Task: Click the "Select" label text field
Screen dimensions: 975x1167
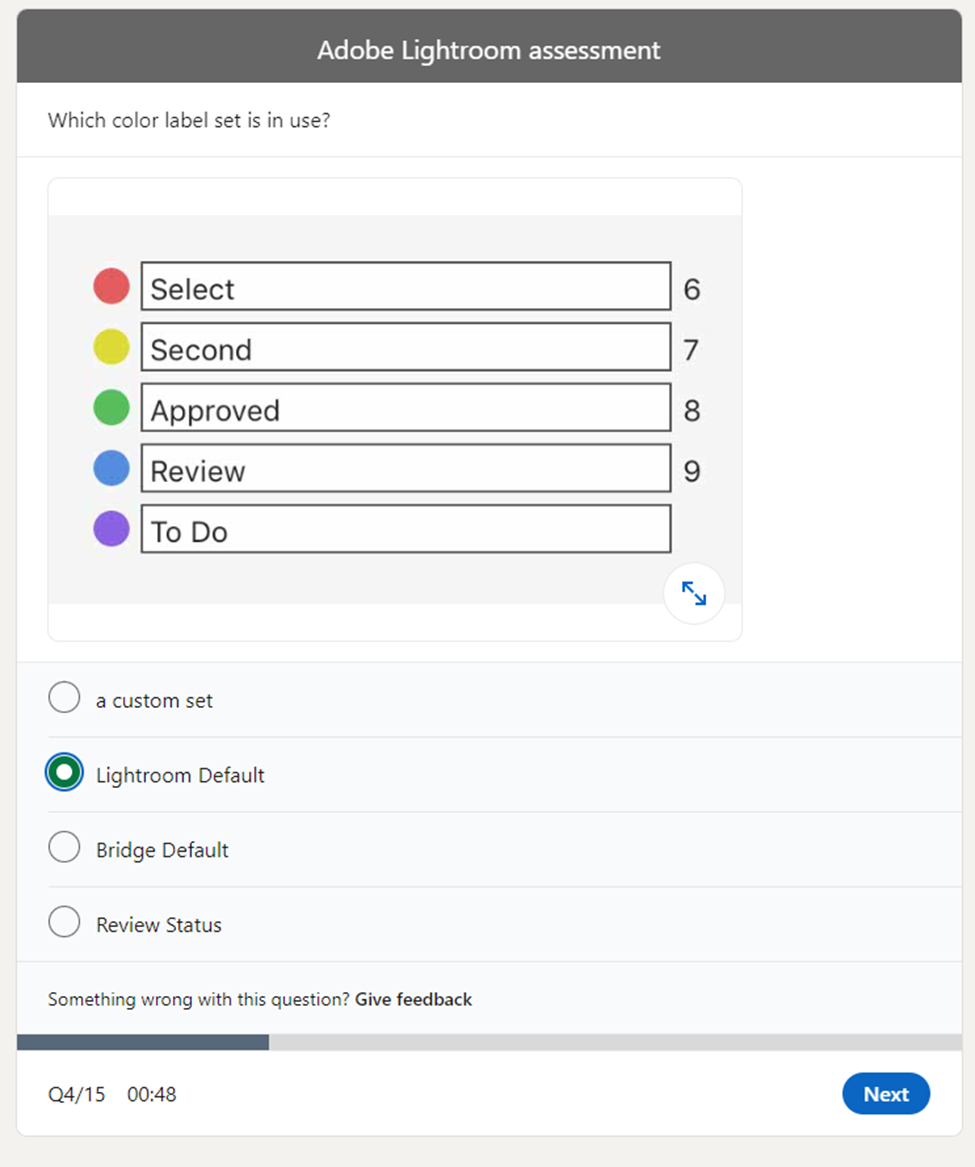Action: tap(405, 286)
